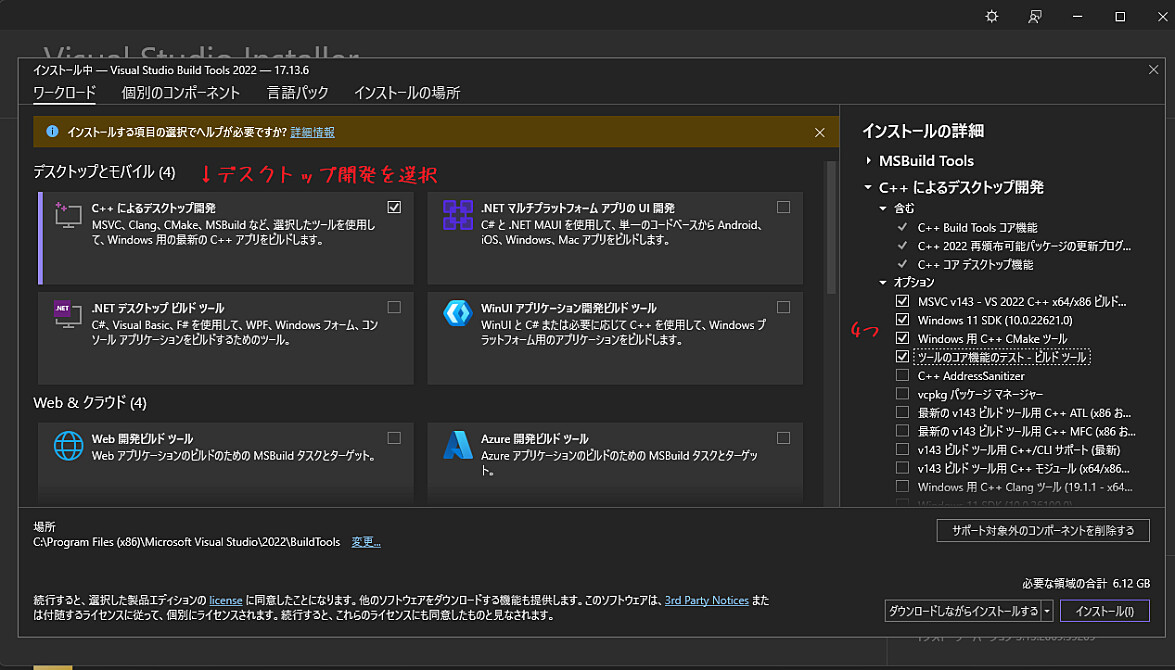The width and height of the screenshot is (1175, 670).
Task: Click the feedback icon in the title bar
Action: pyautogui.click(x=1035, y=16)
